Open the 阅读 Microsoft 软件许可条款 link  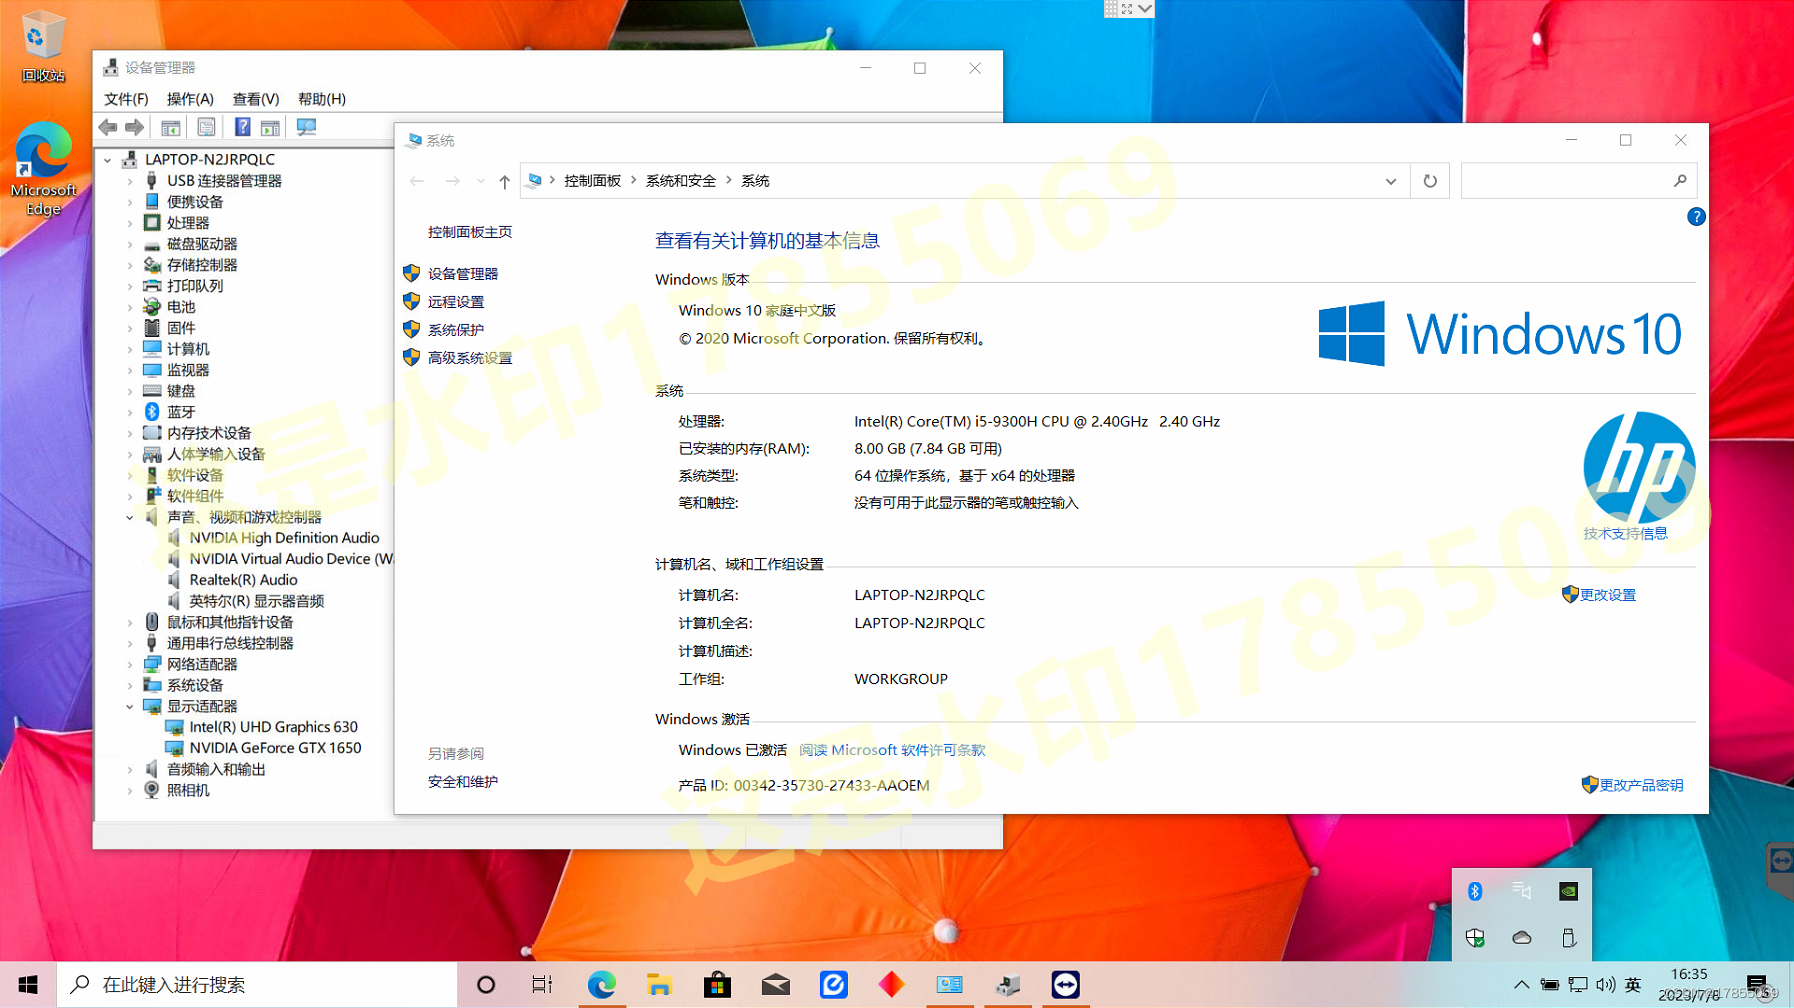[x=892, y=750]
